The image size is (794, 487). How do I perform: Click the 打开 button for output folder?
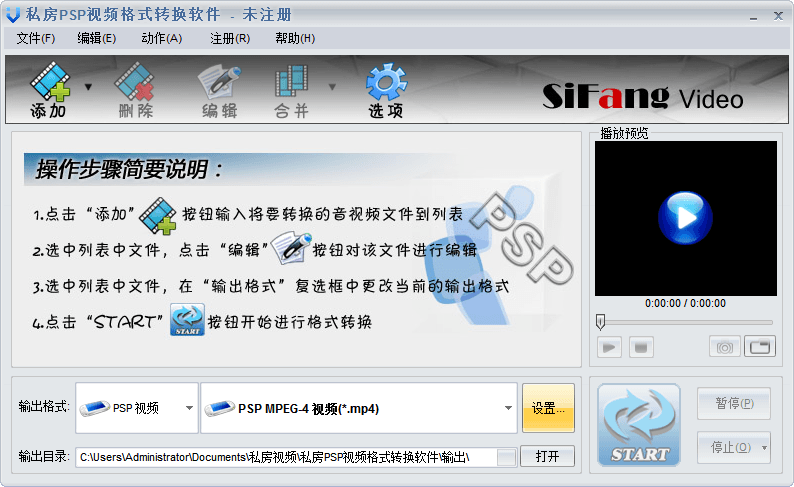pyautogui.click(x=547, y=456)
